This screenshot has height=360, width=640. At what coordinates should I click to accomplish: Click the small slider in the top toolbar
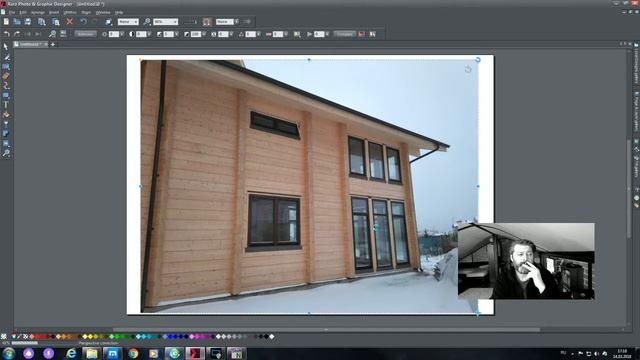[x=191, y=22]
